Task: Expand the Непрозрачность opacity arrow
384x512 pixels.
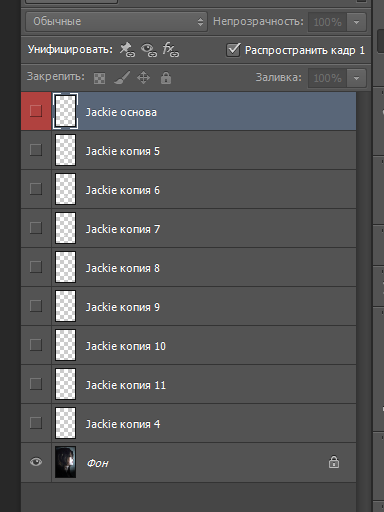Action: click(x=356, y=22)
